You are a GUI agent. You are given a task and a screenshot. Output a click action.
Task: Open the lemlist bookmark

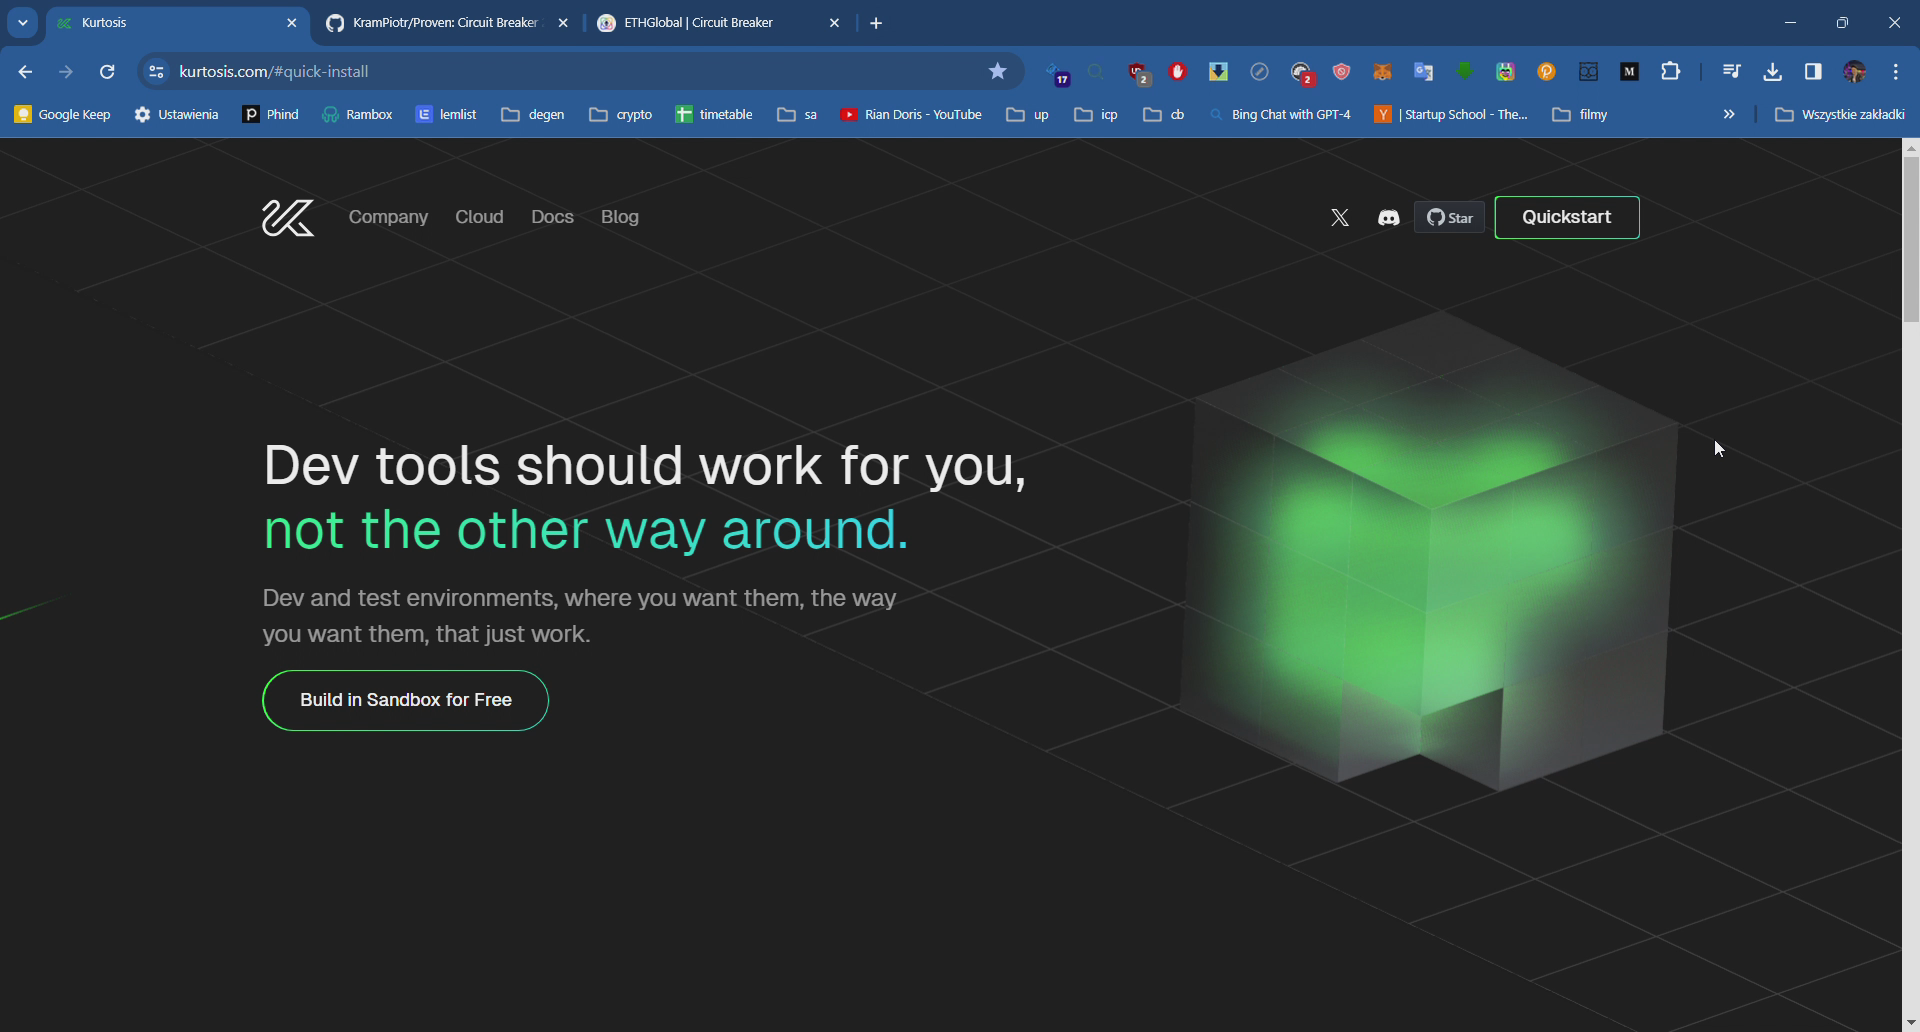pyautogui.click(x=446, y=115)
